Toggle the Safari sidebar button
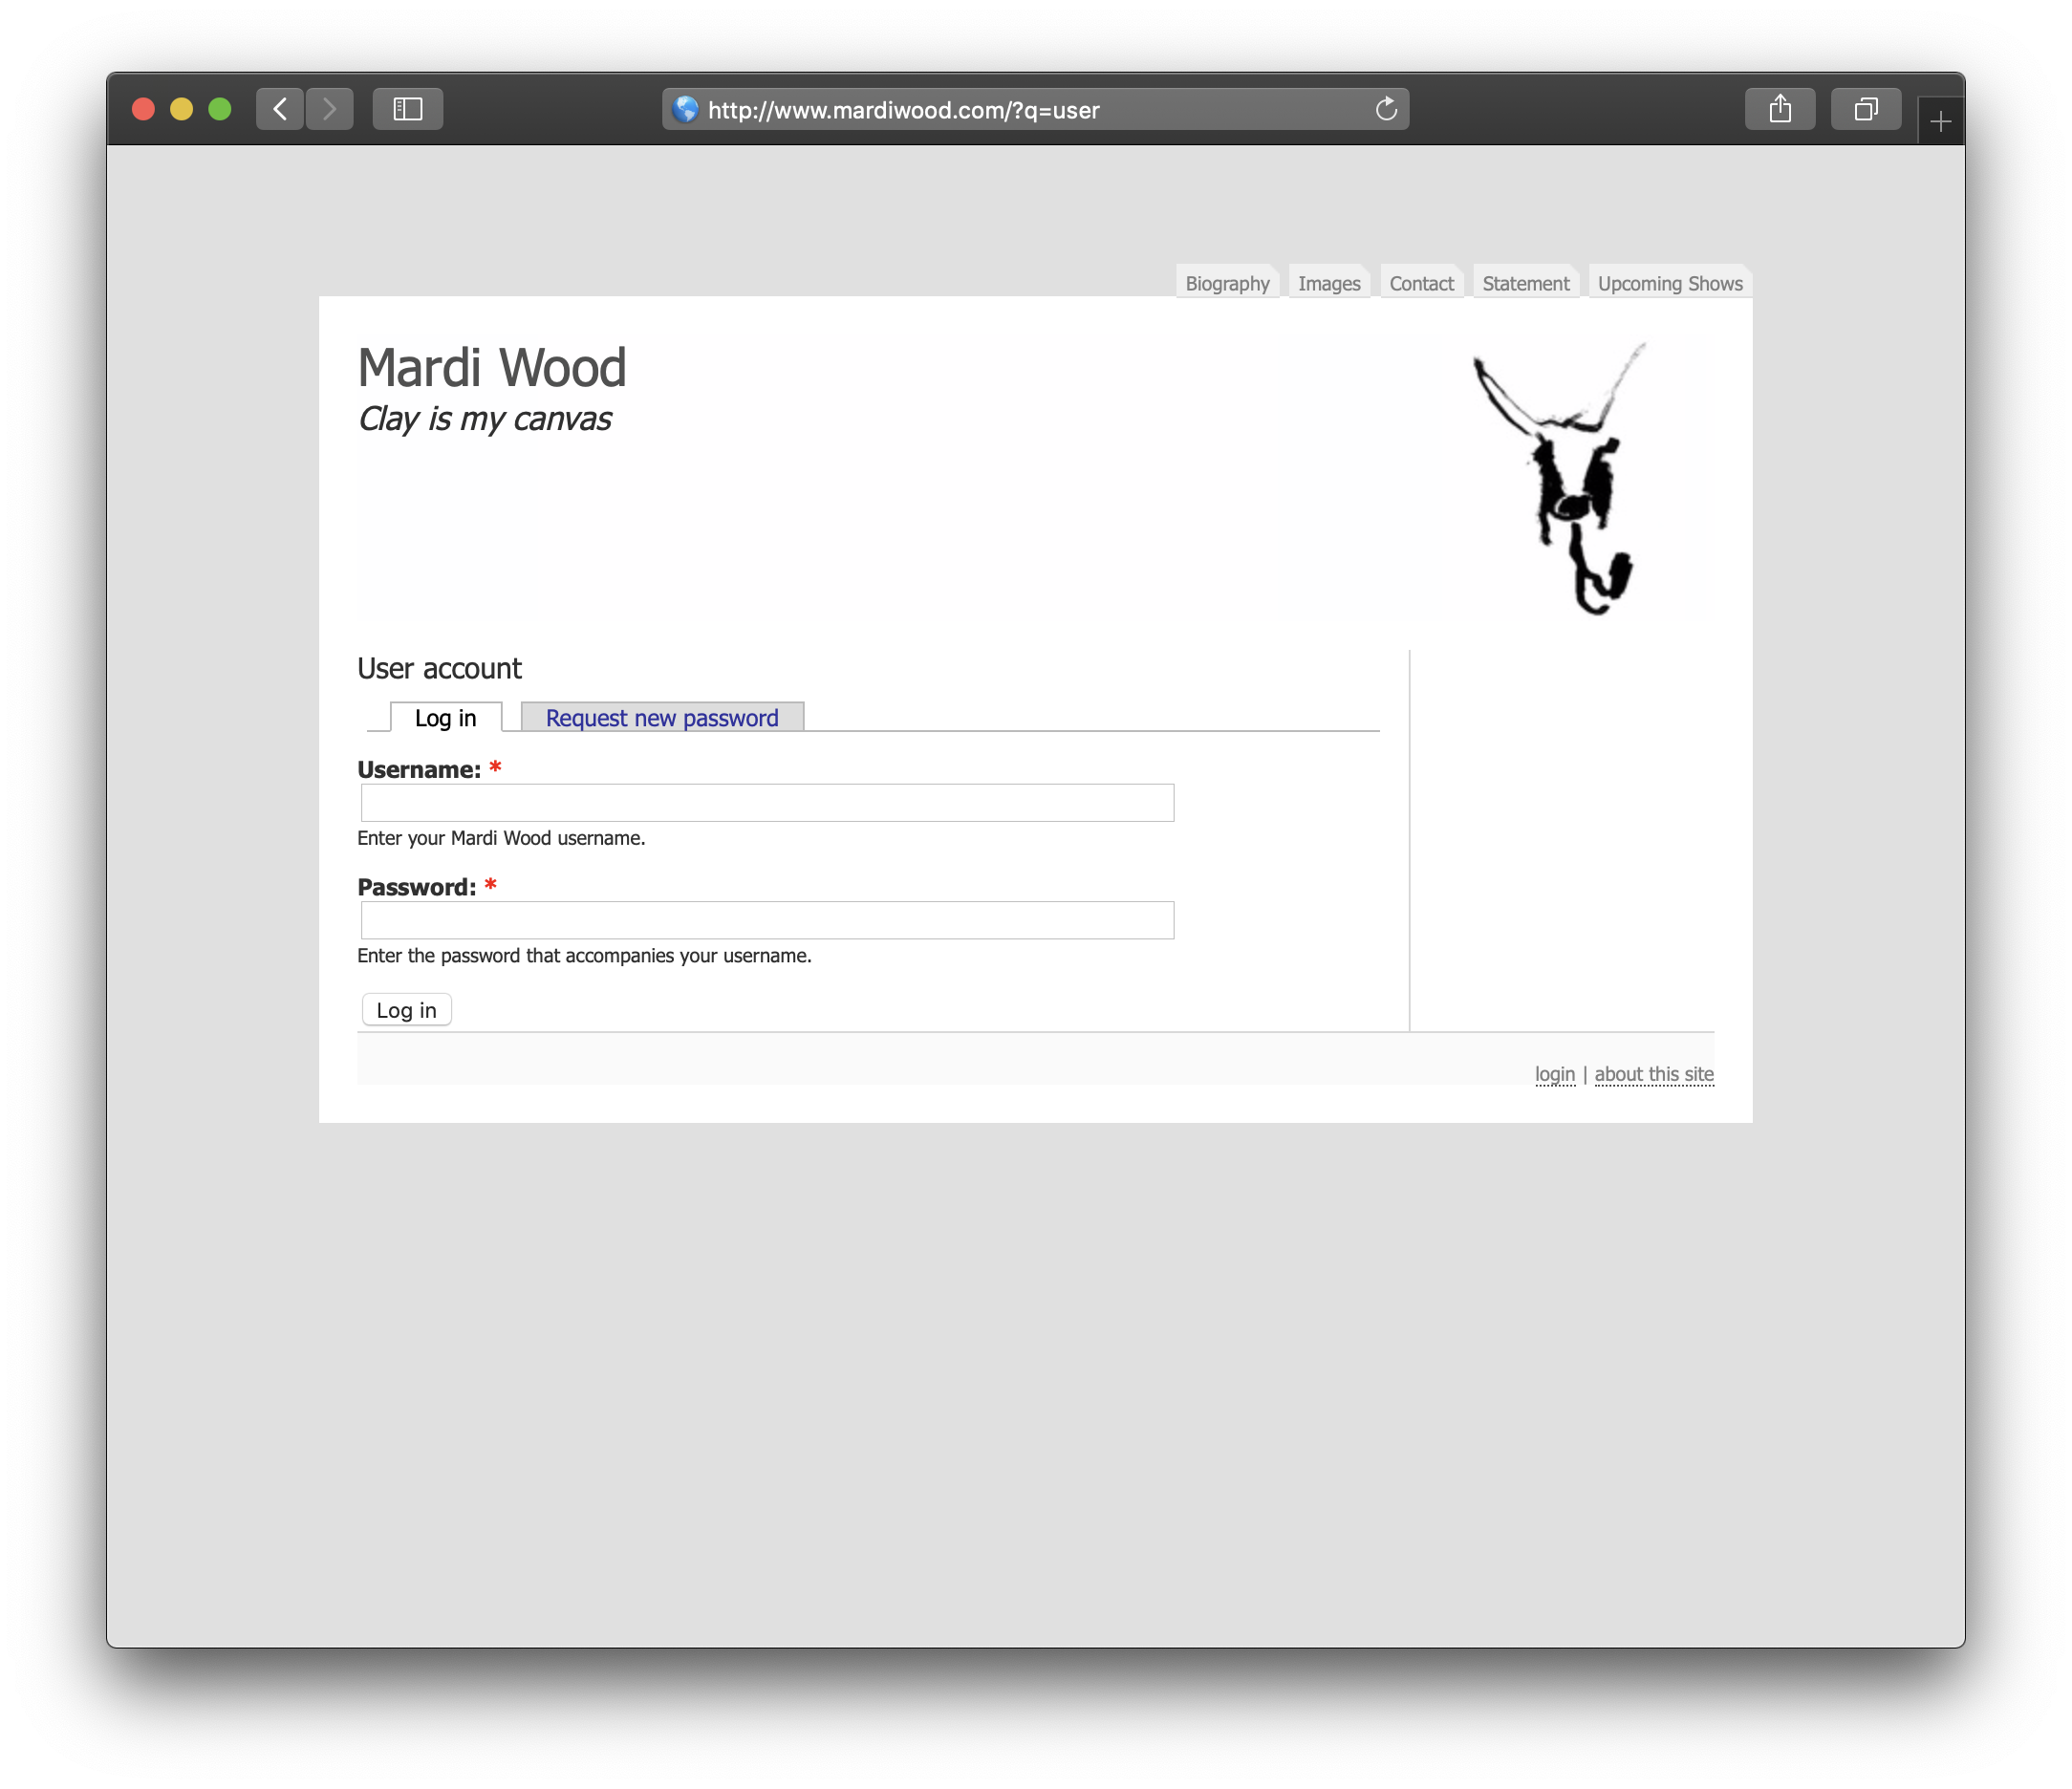Viewport: 2072px width, 1789px height. click(x=407, y=109)
